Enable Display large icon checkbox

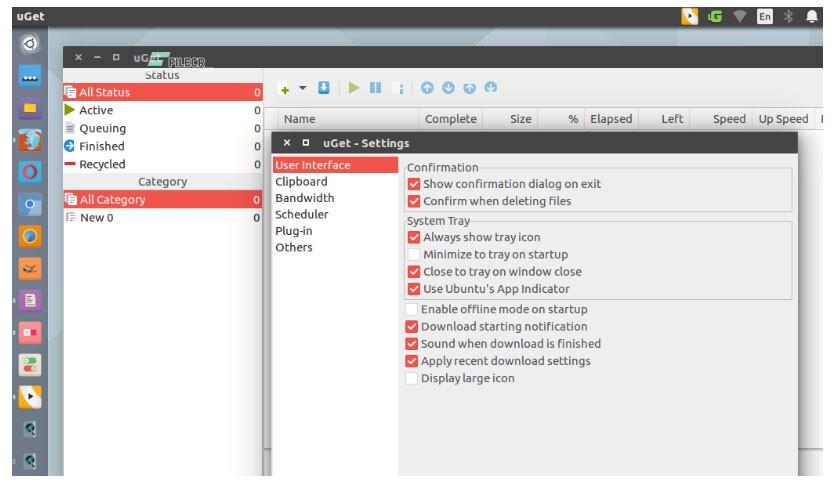click(412, 378)
